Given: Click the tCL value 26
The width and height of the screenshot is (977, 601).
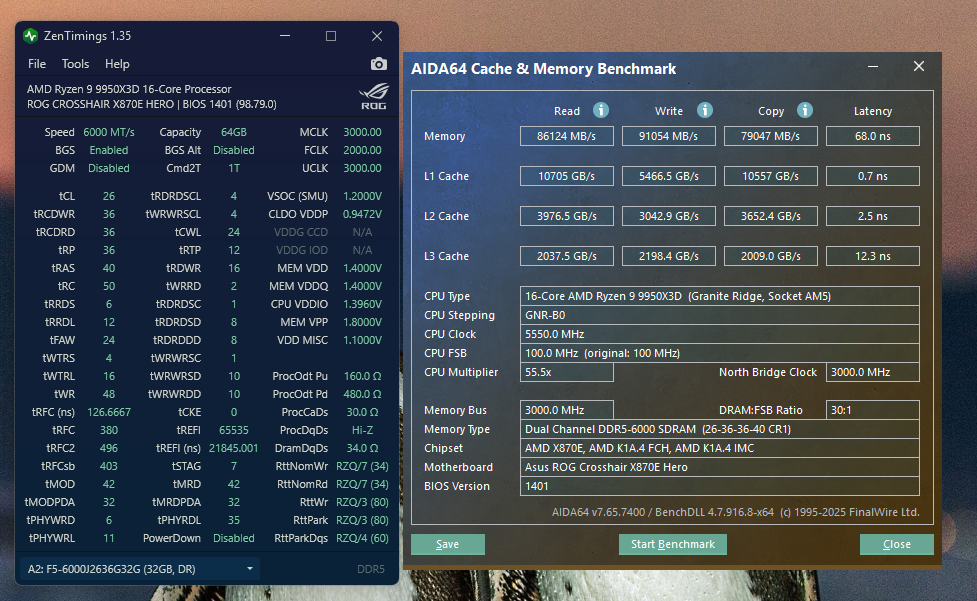Looking at the screenshot, I should [108, 196].
